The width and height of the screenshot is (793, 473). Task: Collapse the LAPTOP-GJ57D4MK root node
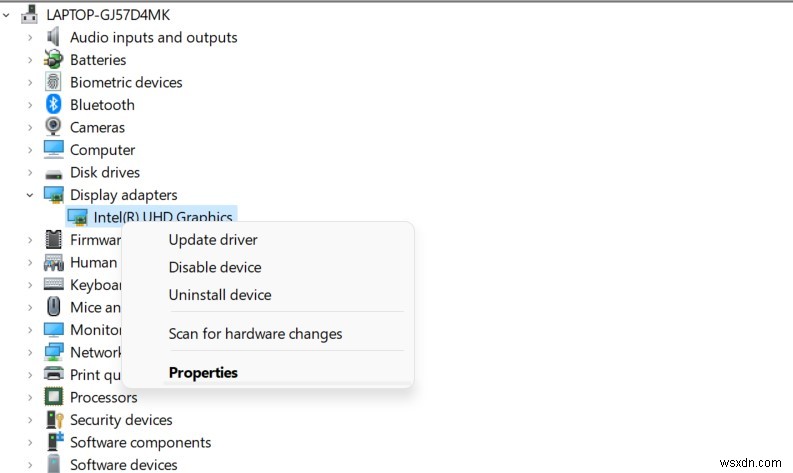(x=8, y=16)
